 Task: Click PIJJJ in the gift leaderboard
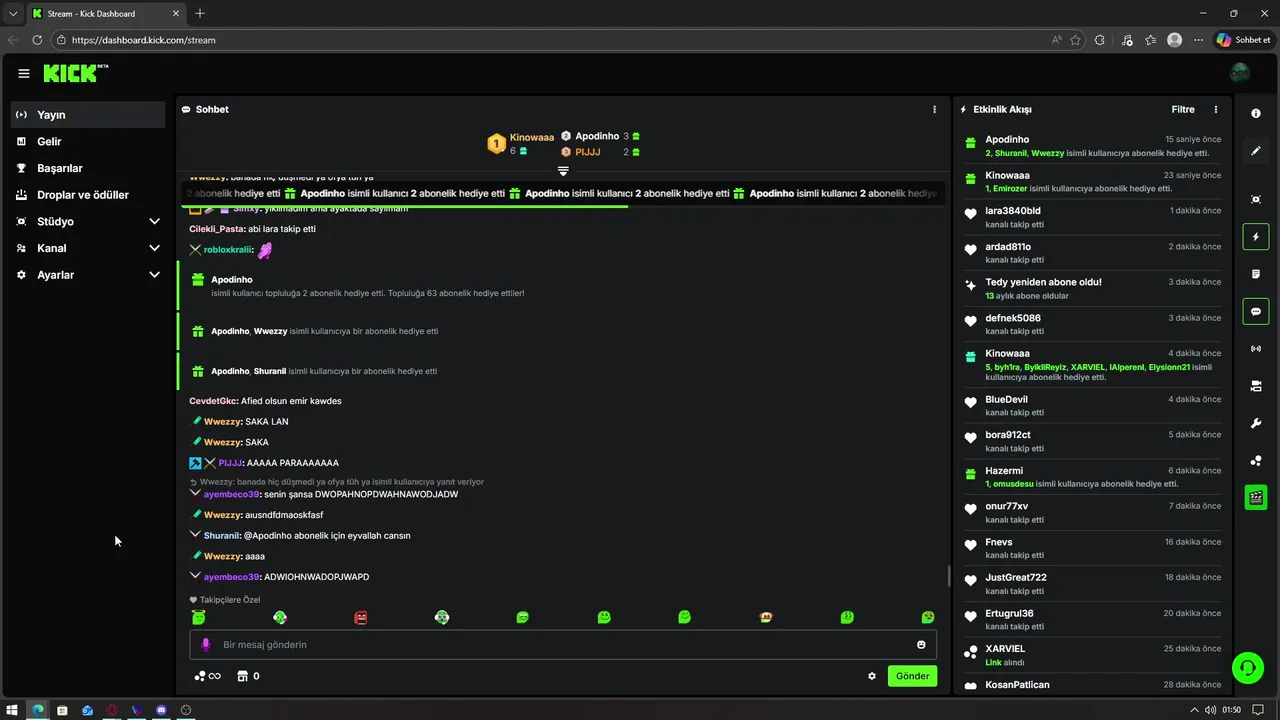pyautogui.click(x=588, y=152)
